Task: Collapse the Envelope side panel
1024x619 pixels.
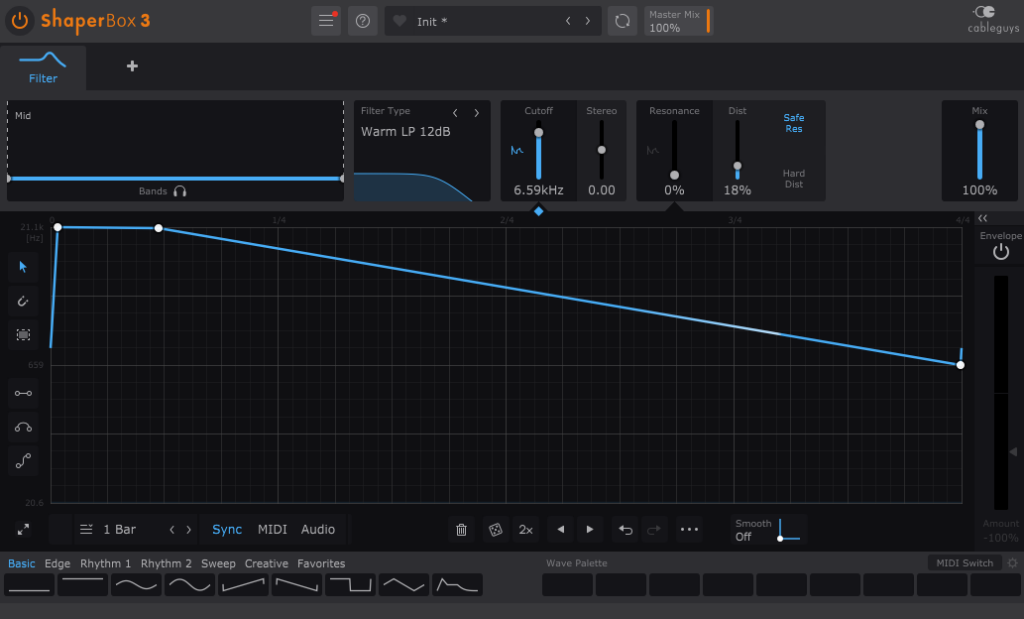Action: [982, 219]
